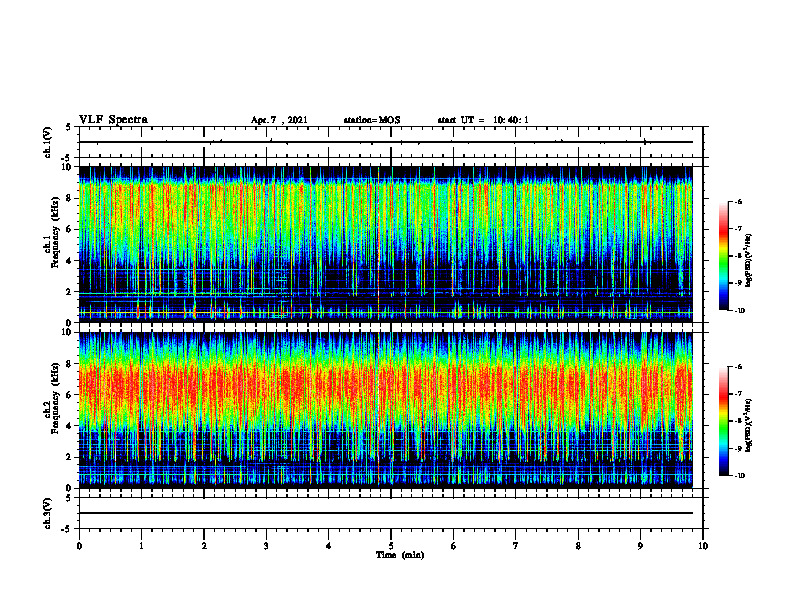This screenshot has width=792, height=612.
Task: Click time axis tick label '6'
Action: coord(454,546)
